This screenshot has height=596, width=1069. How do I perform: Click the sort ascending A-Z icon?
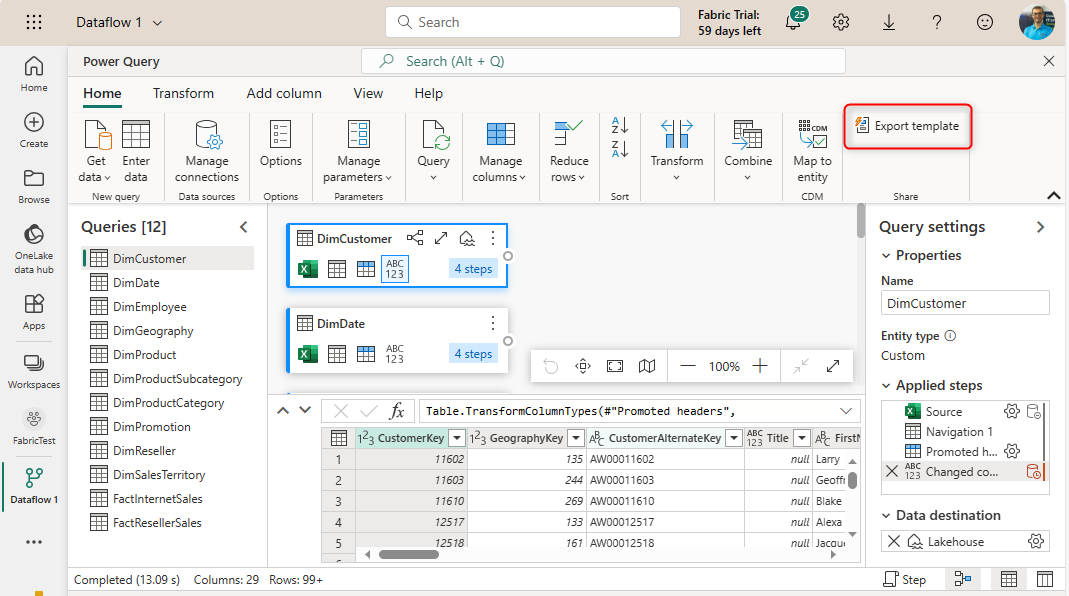(619, 126)
